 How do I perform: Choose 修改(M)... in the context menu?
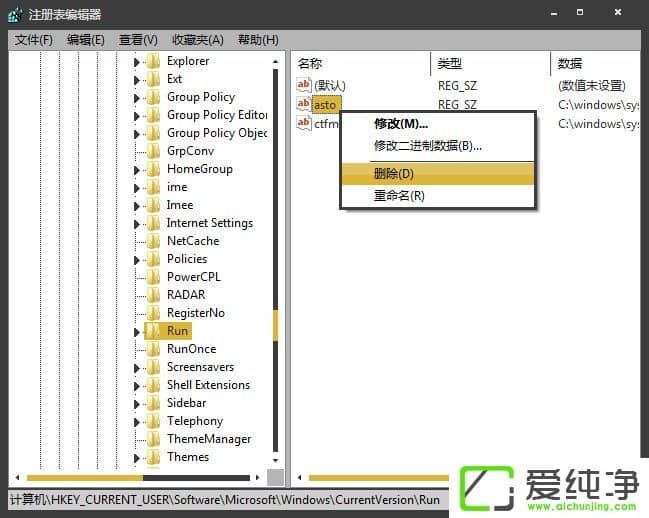[x=400, y=123]
